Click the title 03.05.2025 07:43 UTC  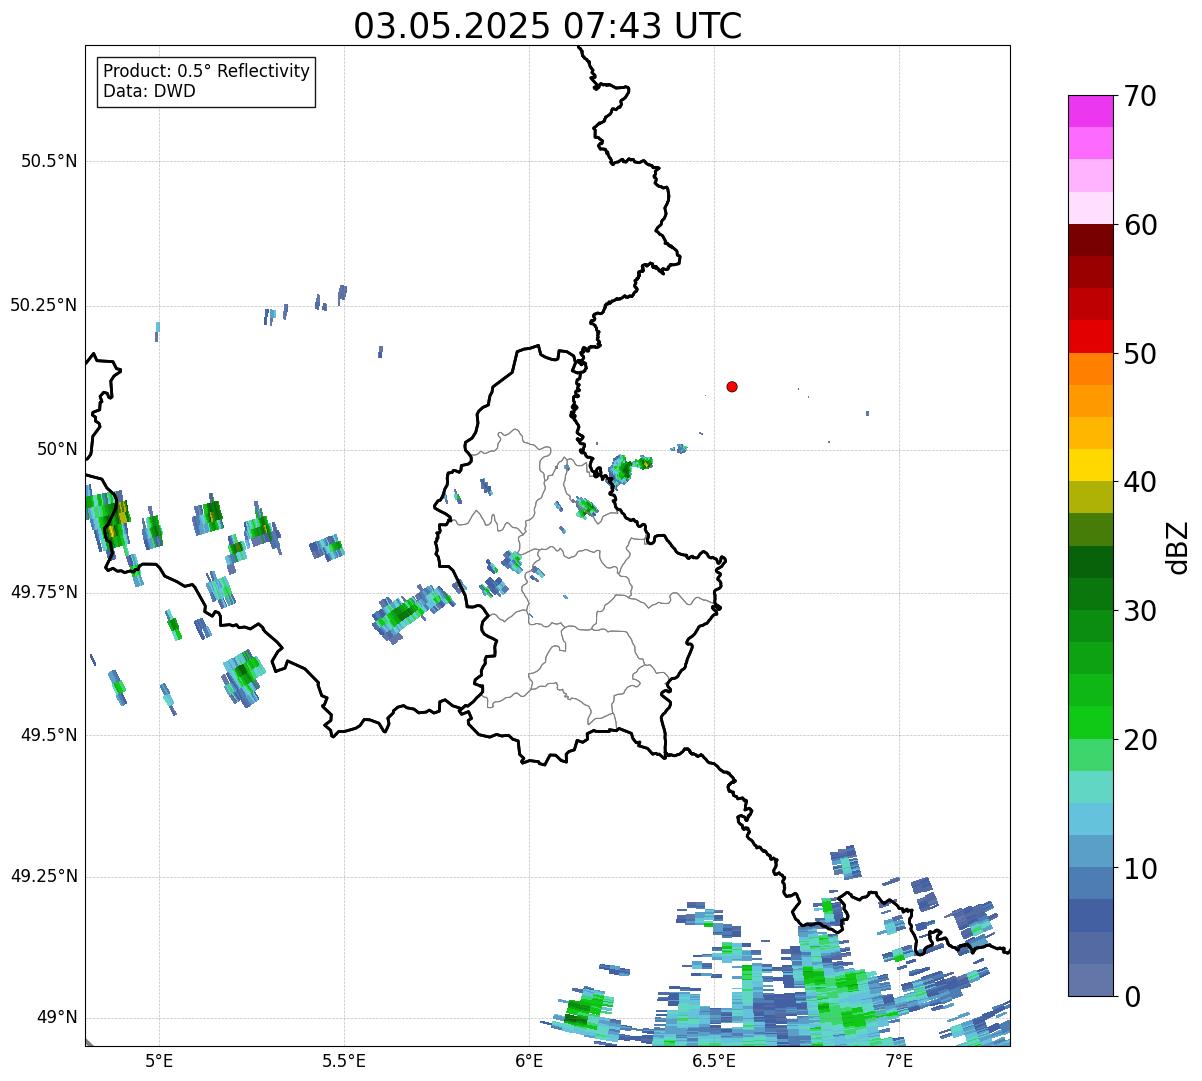point(548,26)
